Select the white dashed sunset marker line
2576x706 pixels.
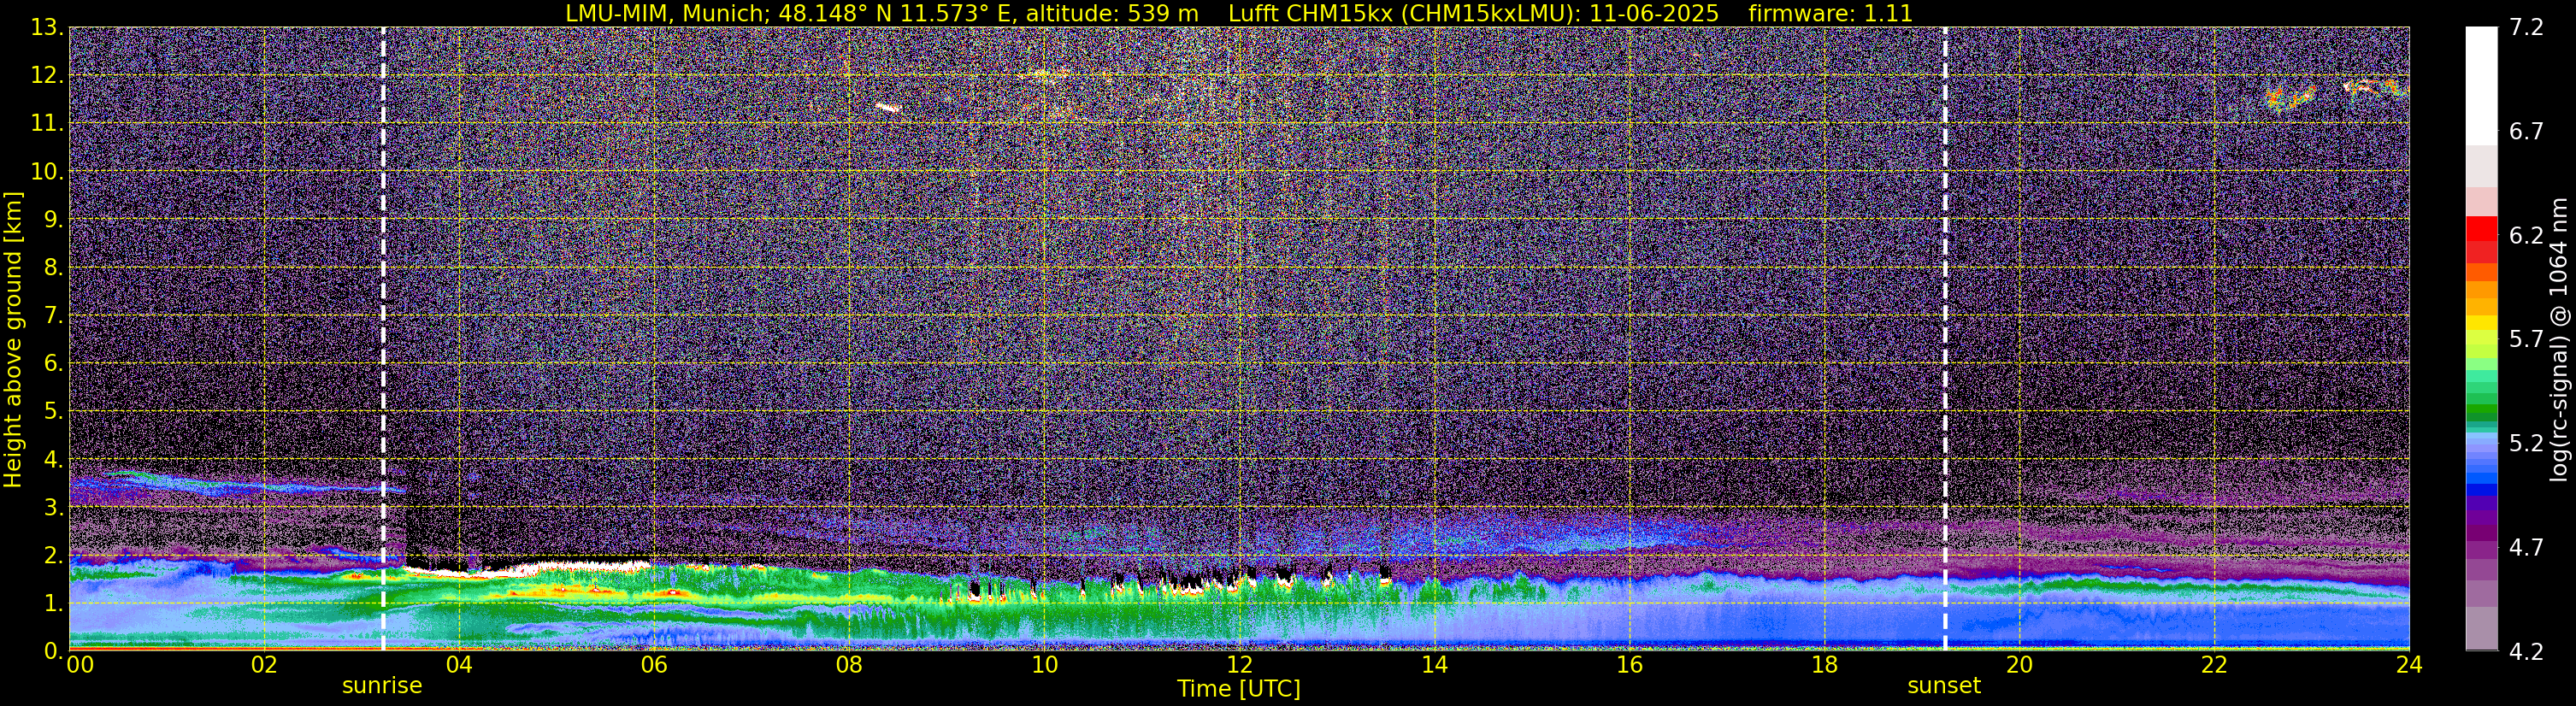pos(1945,339)
